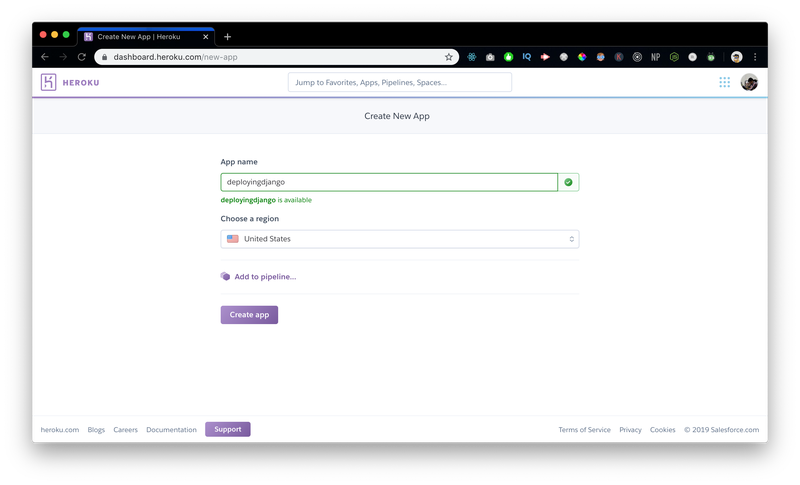Image resolution: width=800 pixels, height=485 pixels.
Task: Open Terms of Service link
Action: [x=584, y=430]
